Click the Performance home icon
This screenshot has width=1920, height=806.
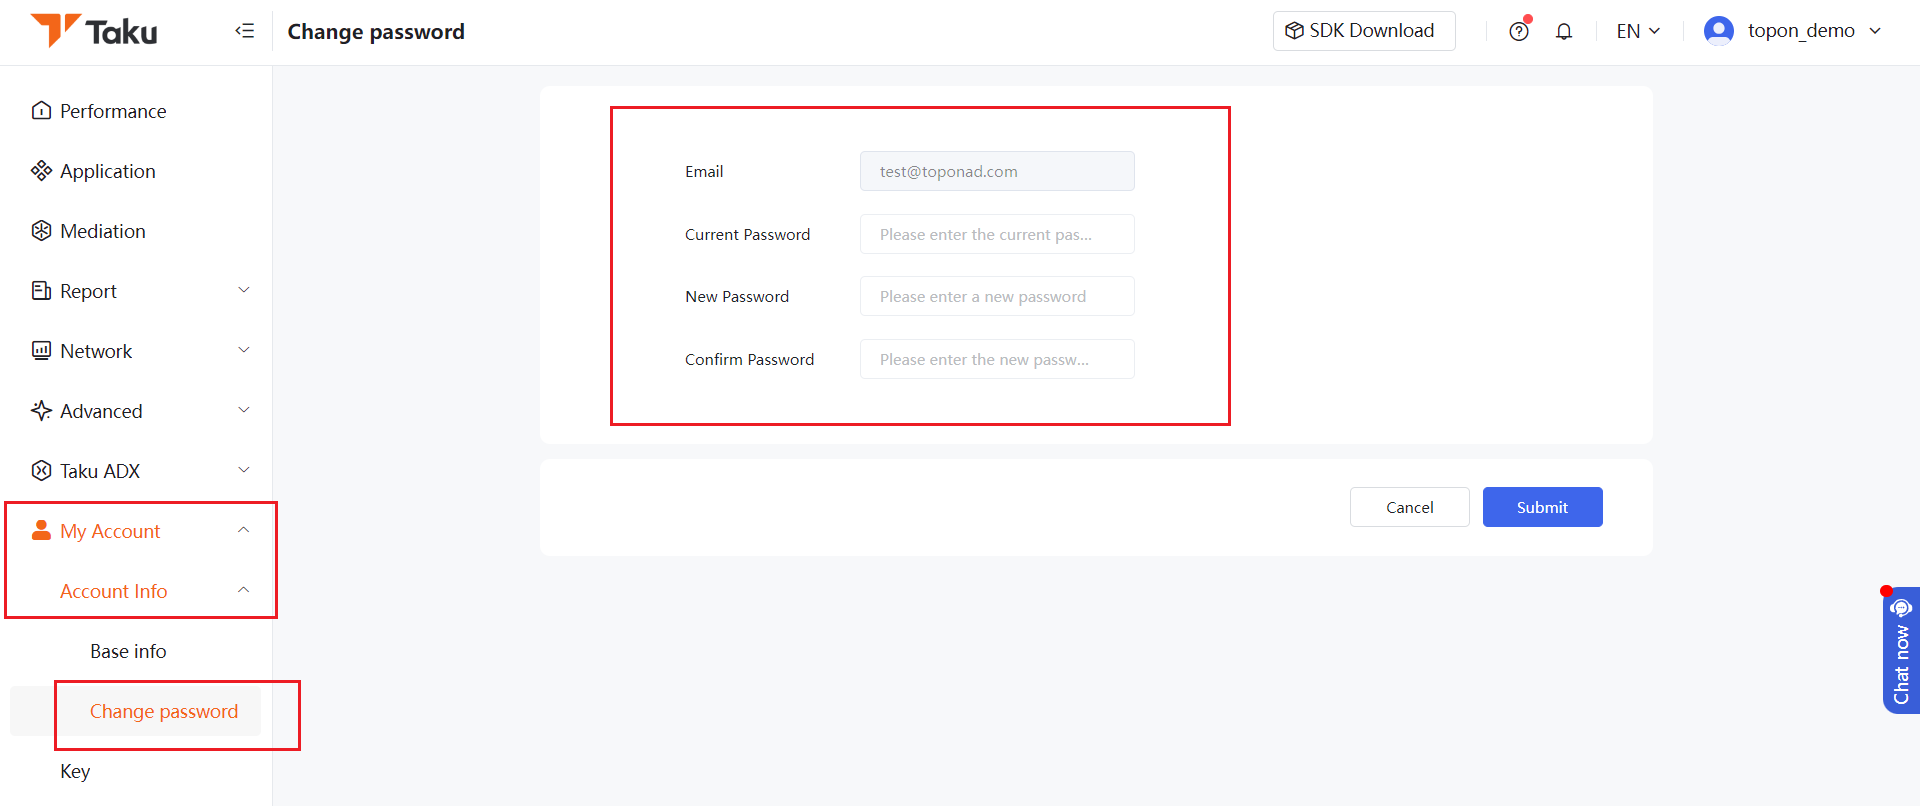click(41, 111)
